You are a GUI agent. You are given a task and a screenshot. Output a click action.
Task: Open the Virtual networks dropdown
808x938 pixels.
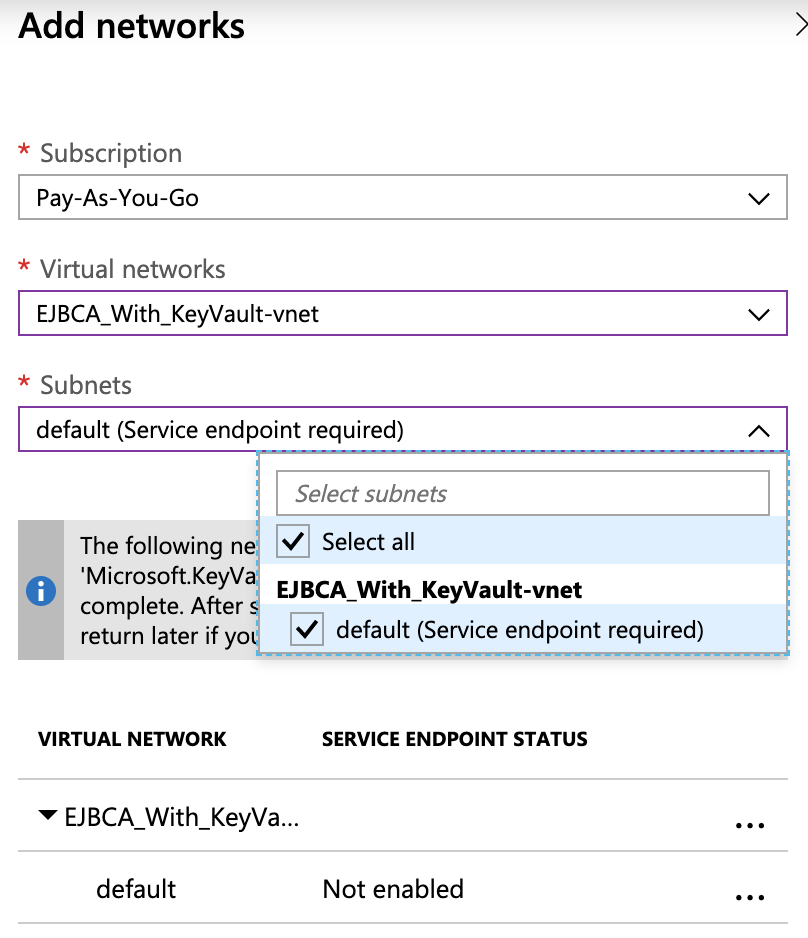[x=402, y=314]
